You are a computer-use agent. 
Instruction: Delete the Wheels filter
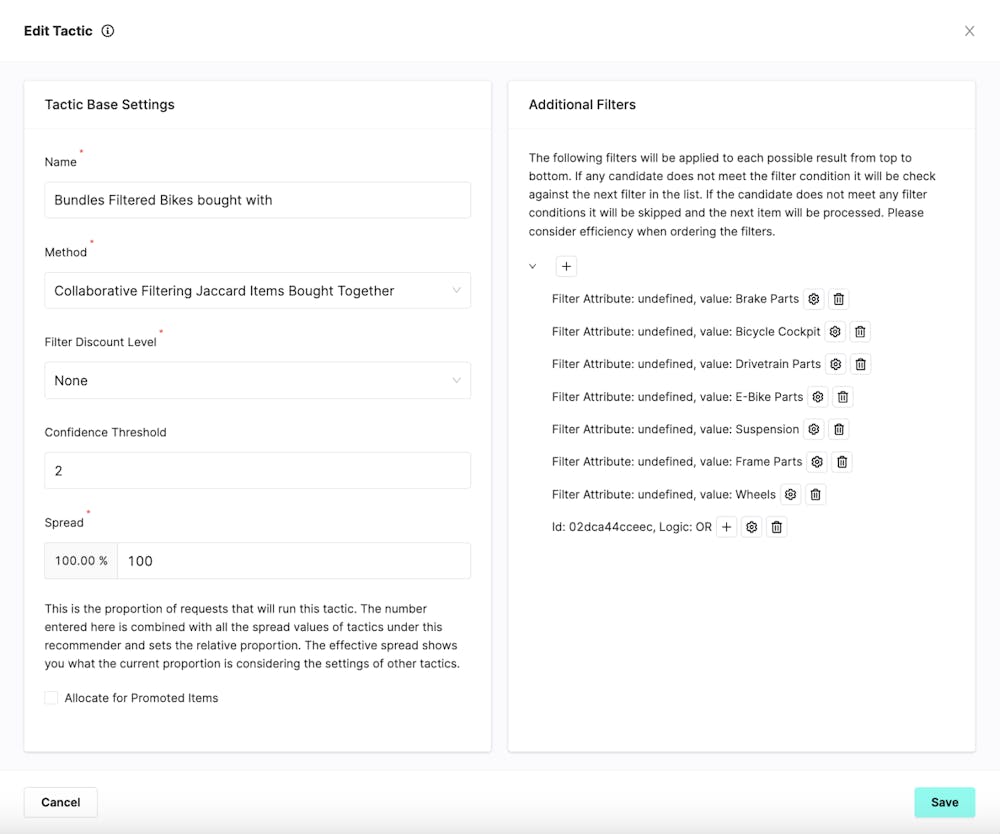point(816,494)
